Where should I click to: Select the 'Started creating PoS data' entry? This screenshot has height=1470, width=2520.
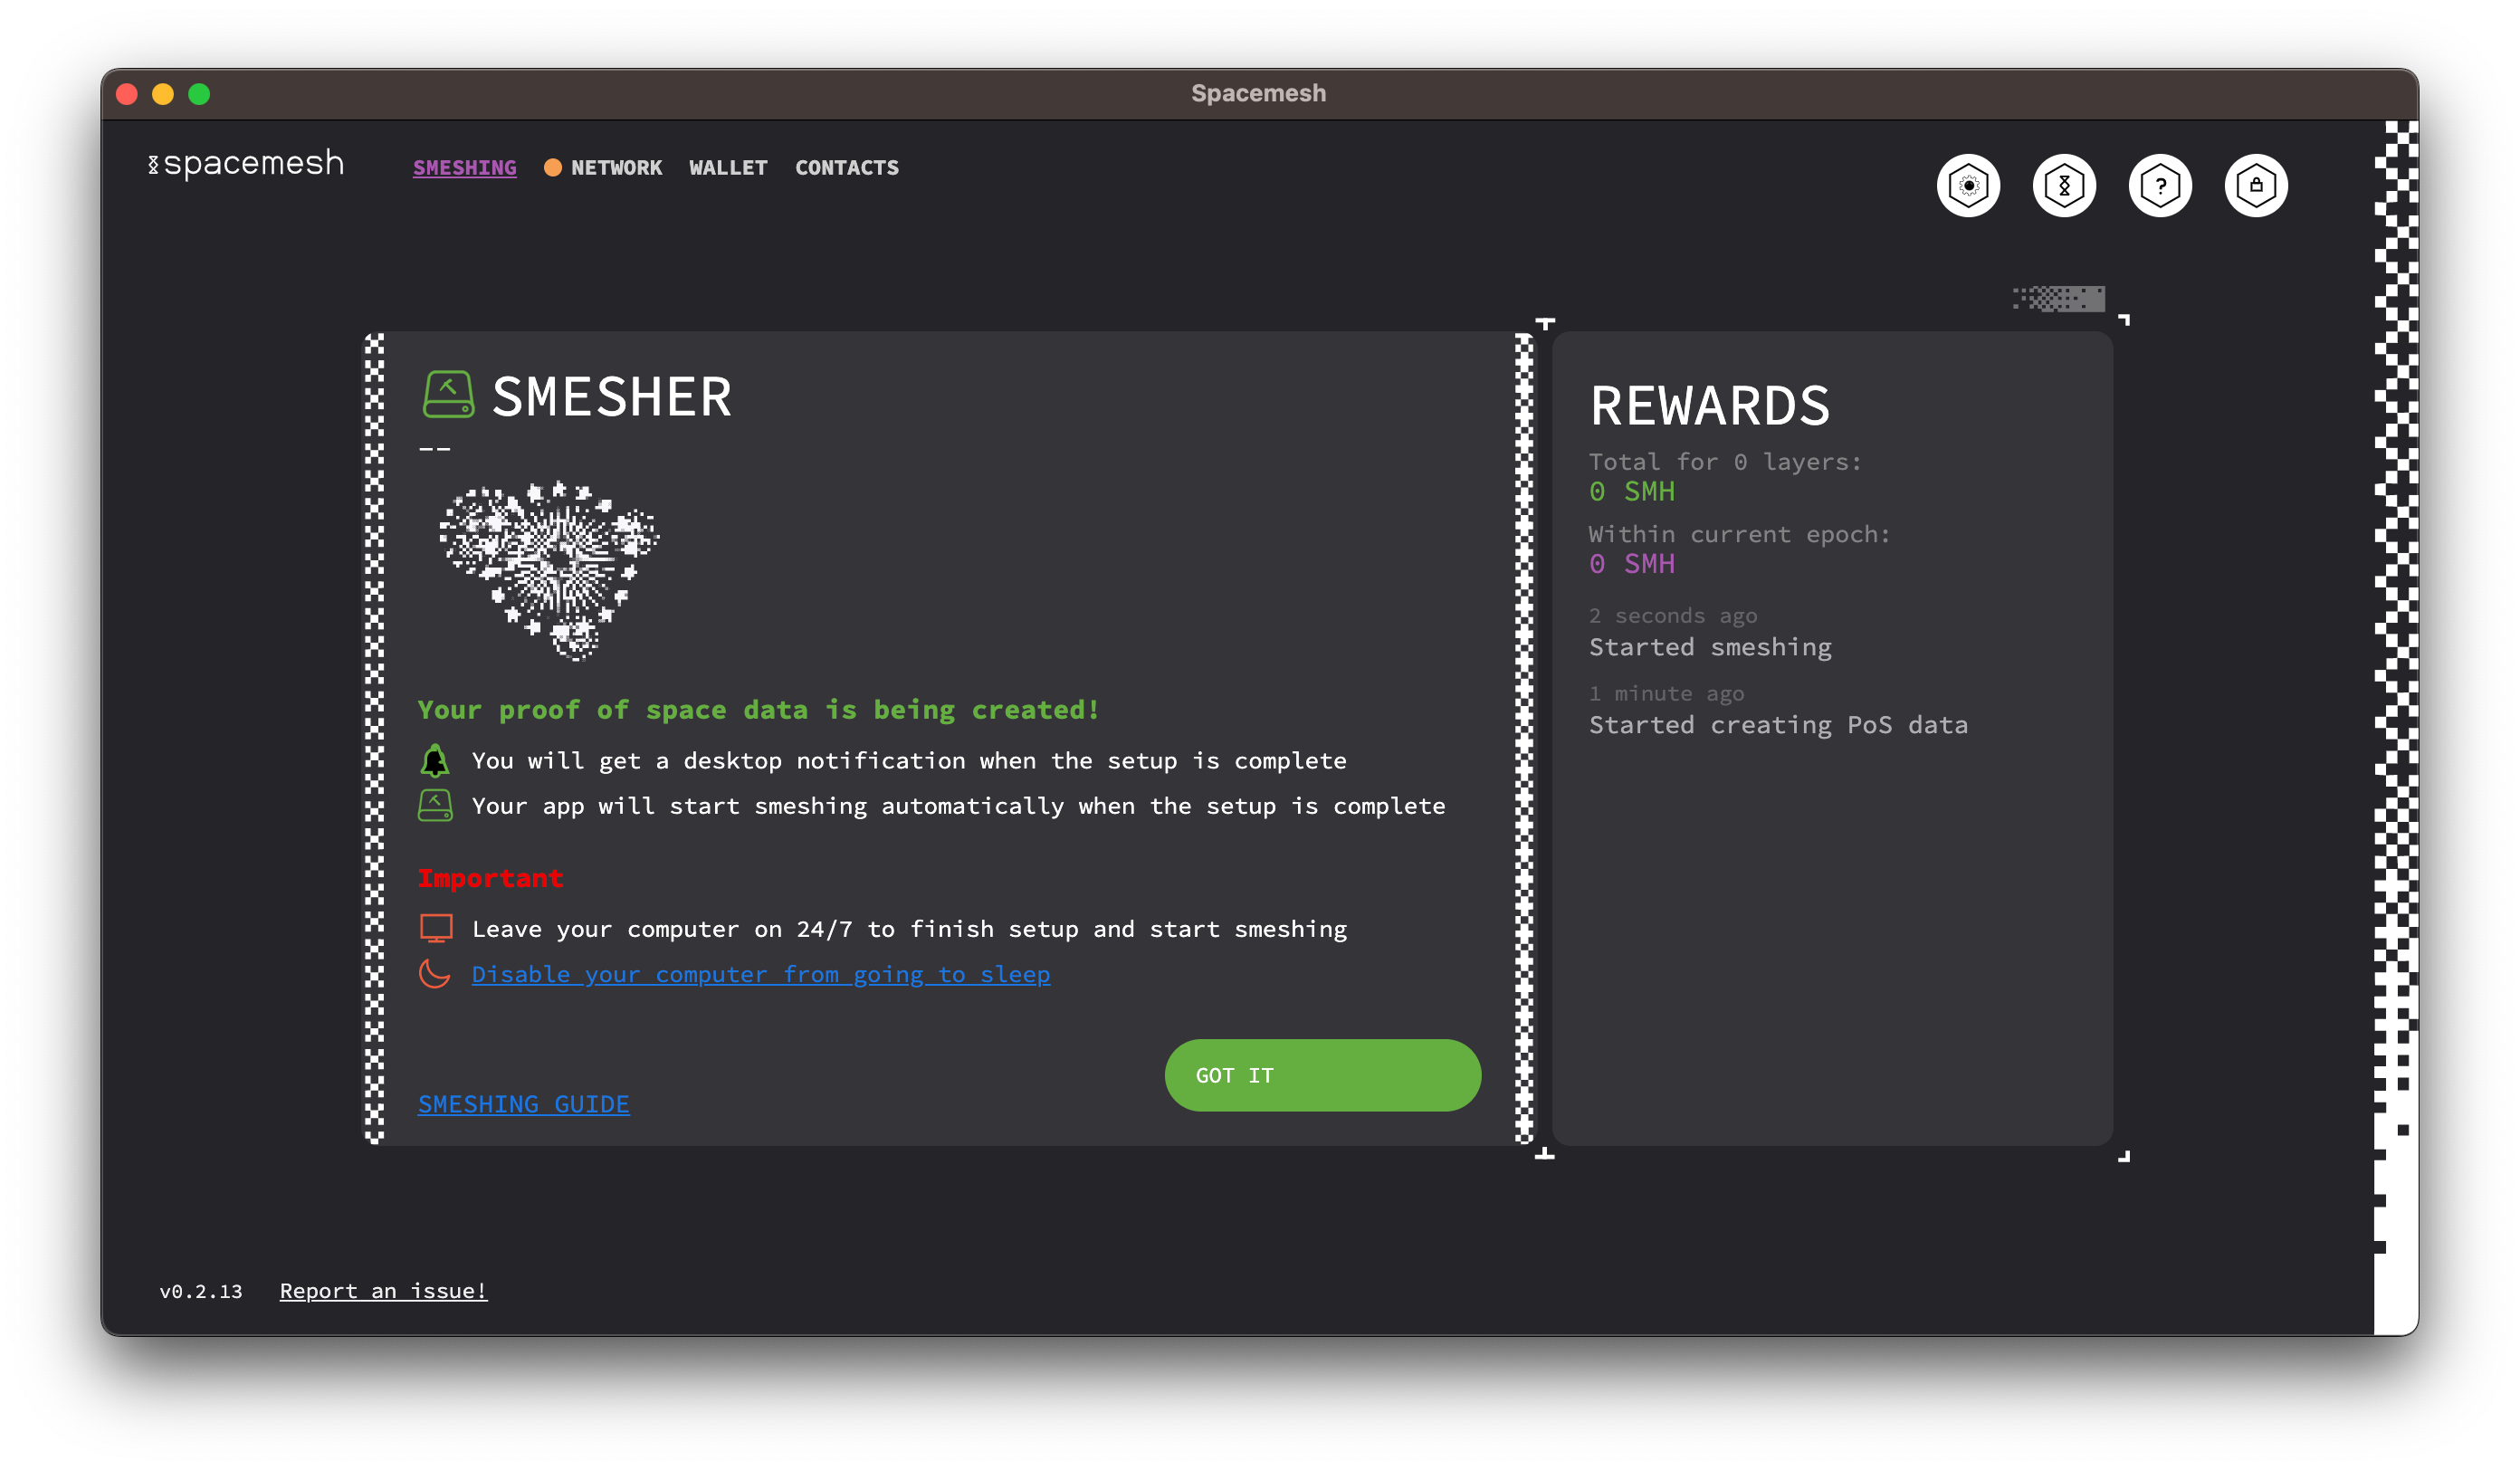pos(1778,725)
